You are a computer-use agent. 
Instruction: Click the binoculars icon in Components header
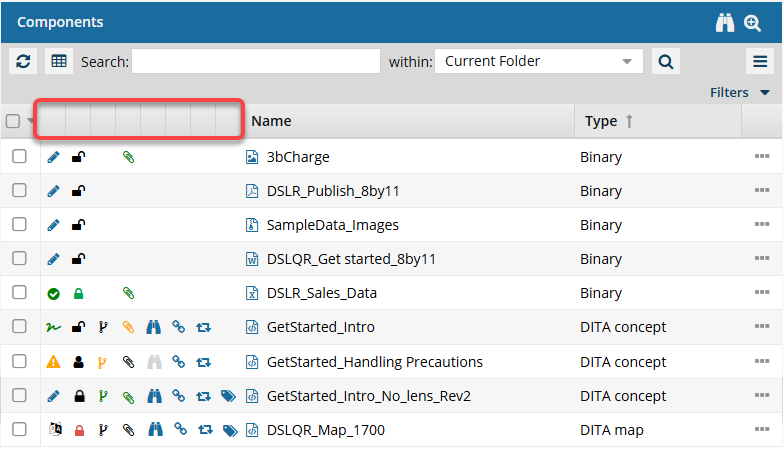pyautogui.click(x=725, y=22)
